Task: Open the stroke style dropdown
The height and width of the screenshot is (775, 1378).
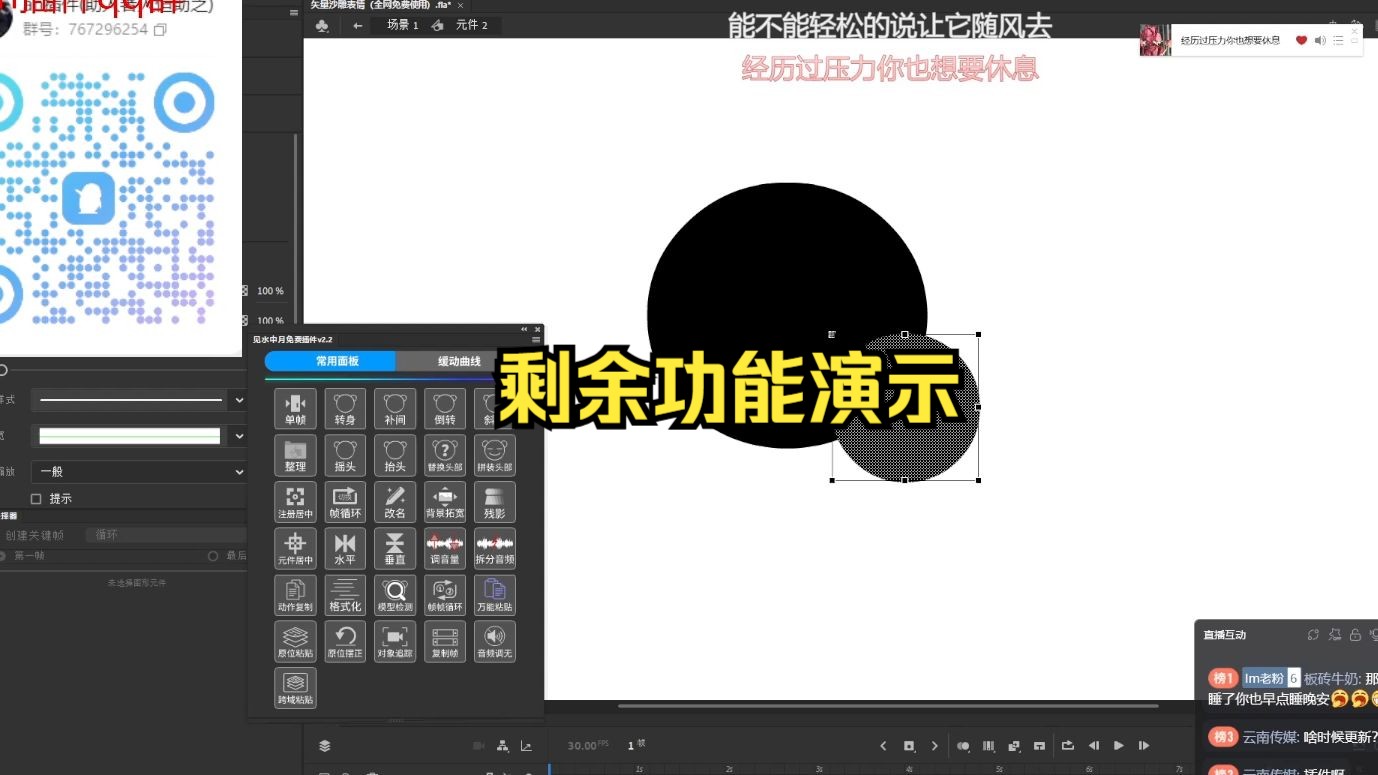Action: (x=238, y=400)
